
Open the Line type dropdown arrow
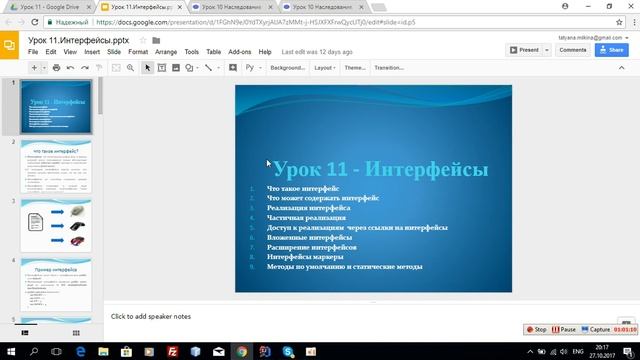coord(218,68)
